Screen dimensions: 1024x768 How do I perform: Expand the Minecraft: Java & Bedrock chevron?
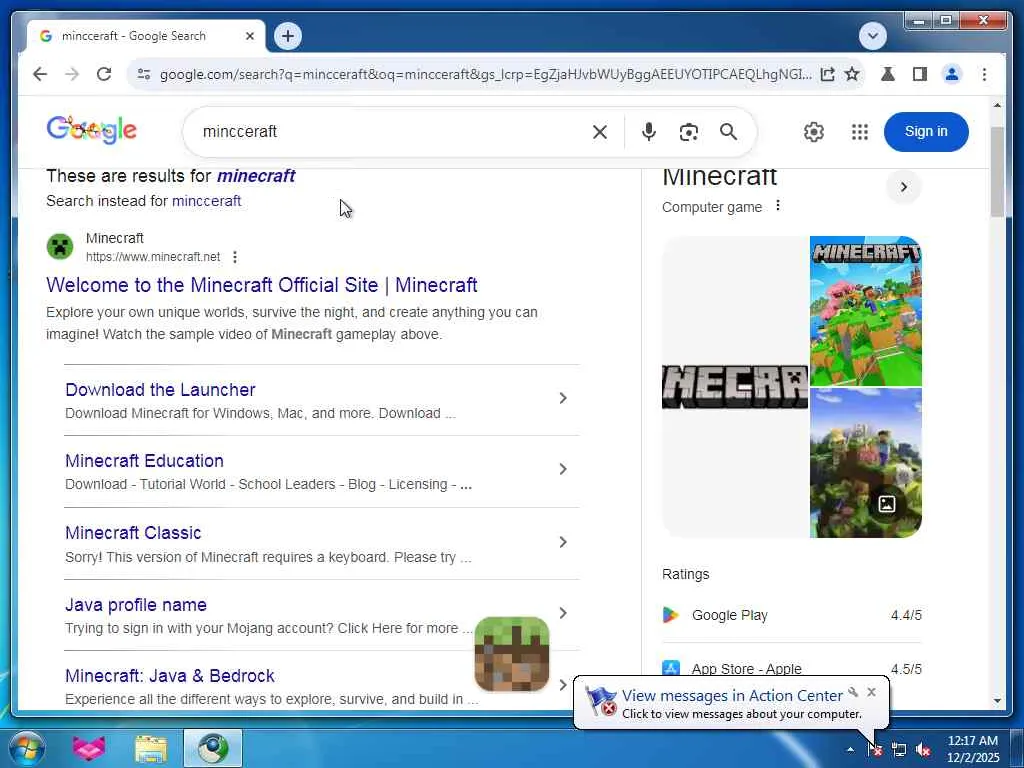pos(562,684)
